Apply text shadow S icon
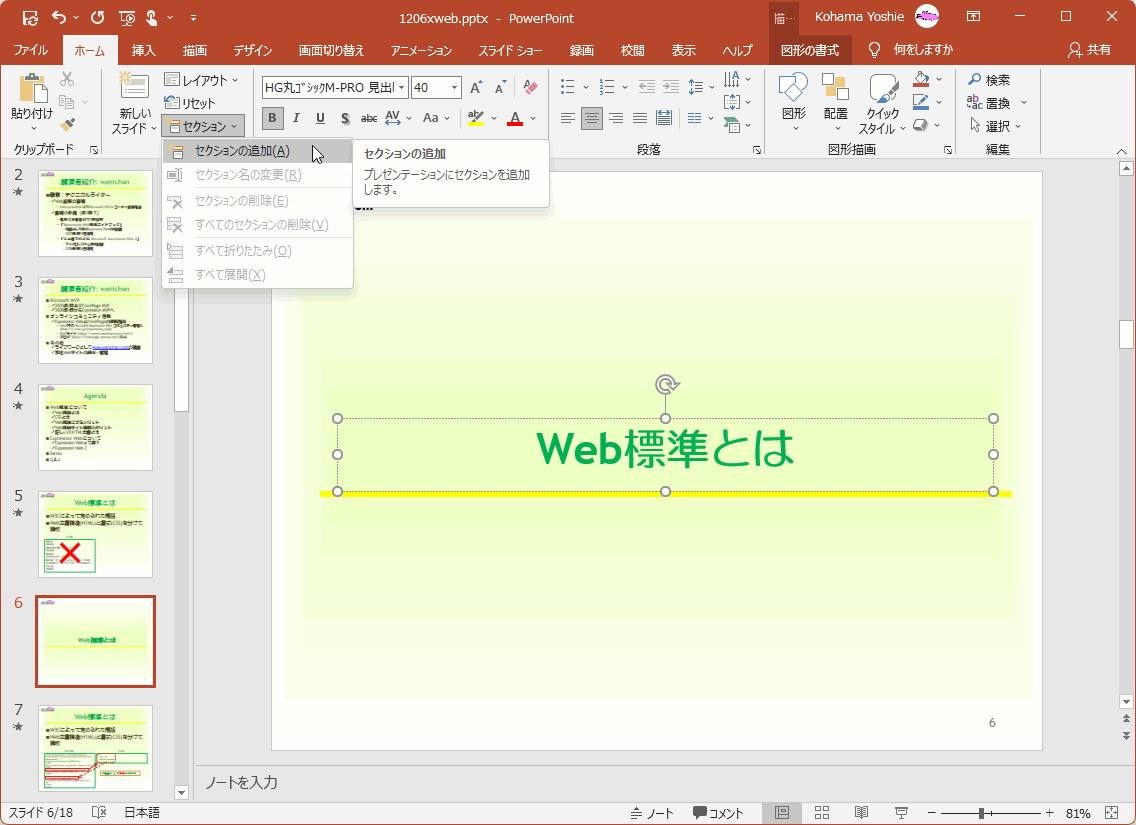The image size is (1136, 825). (345, 118)
